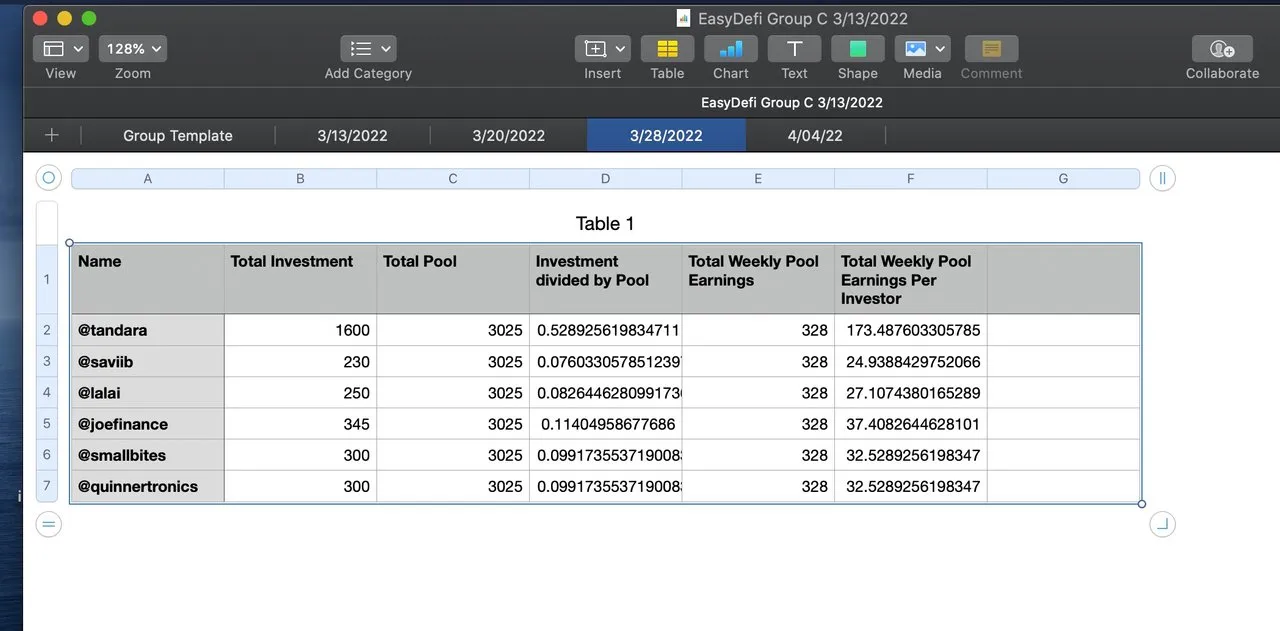This screenshot has width=1280, height=631.
Task: Select the @quinnertronics cell
Action: [148, 486]
